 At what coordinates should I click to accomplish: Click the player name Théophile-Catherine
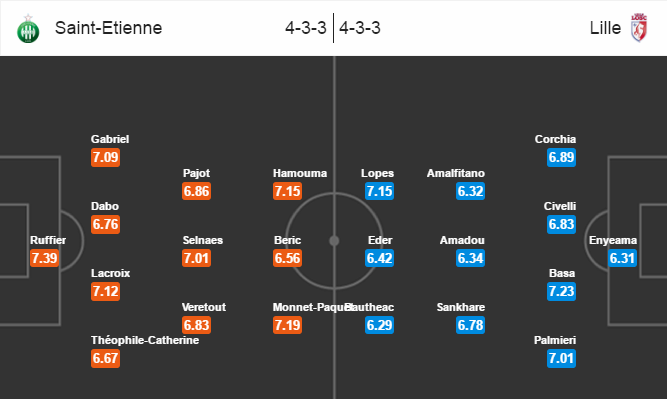pyautogui.click(x=145, y=340)
